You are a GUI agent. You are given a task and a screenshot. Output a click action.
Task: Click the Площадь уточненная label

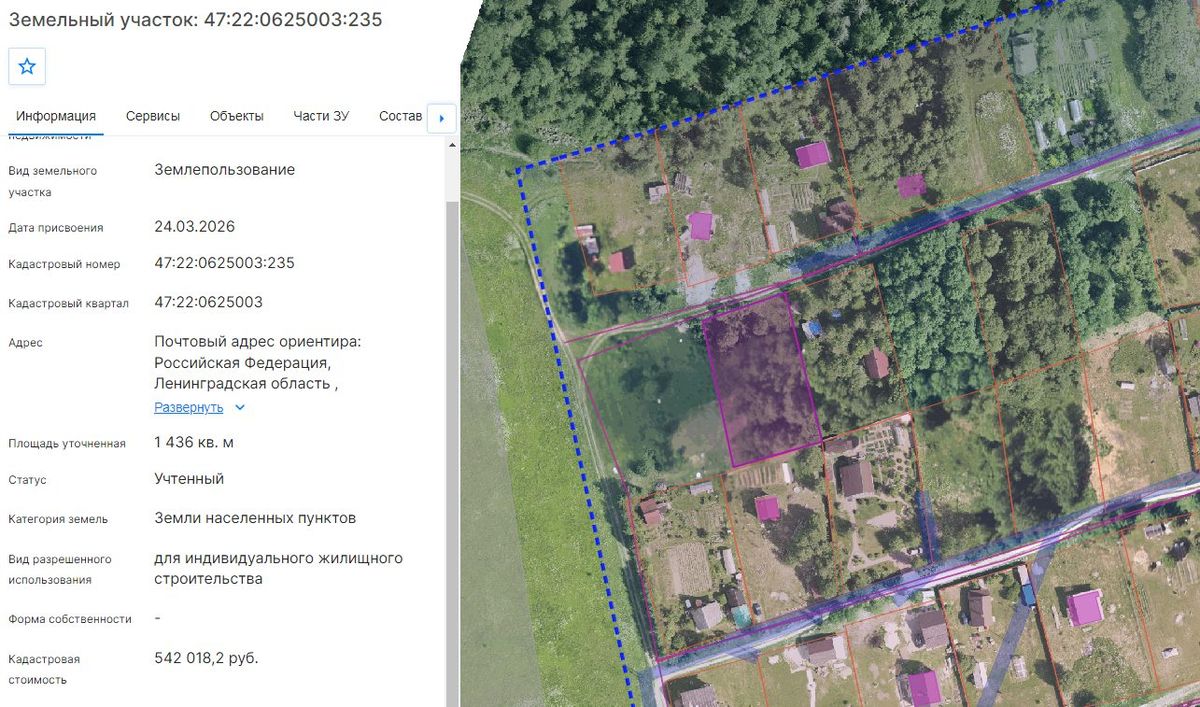coord(67,443)
